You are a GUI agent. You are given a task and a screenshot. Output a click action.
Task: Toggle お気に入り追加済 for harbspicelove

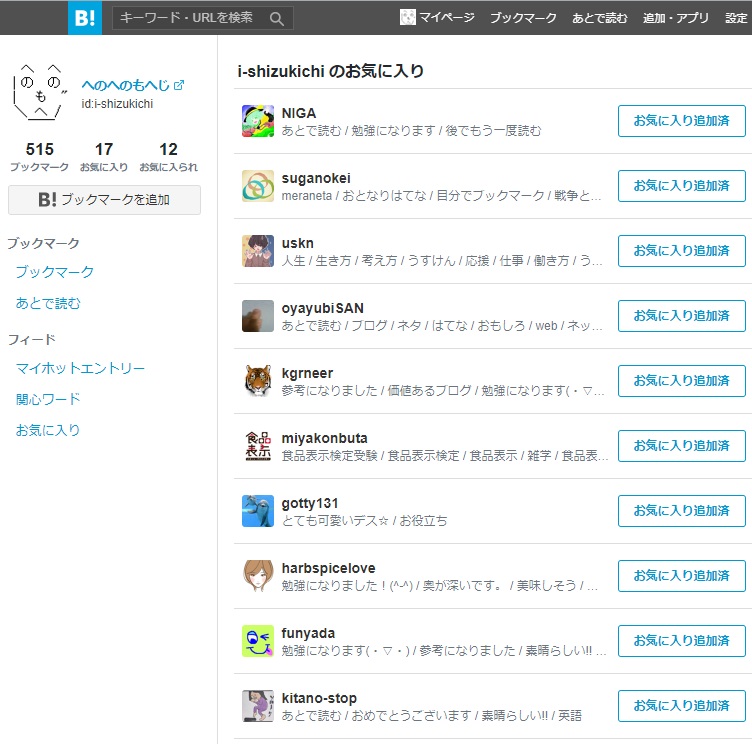(682, 576)
